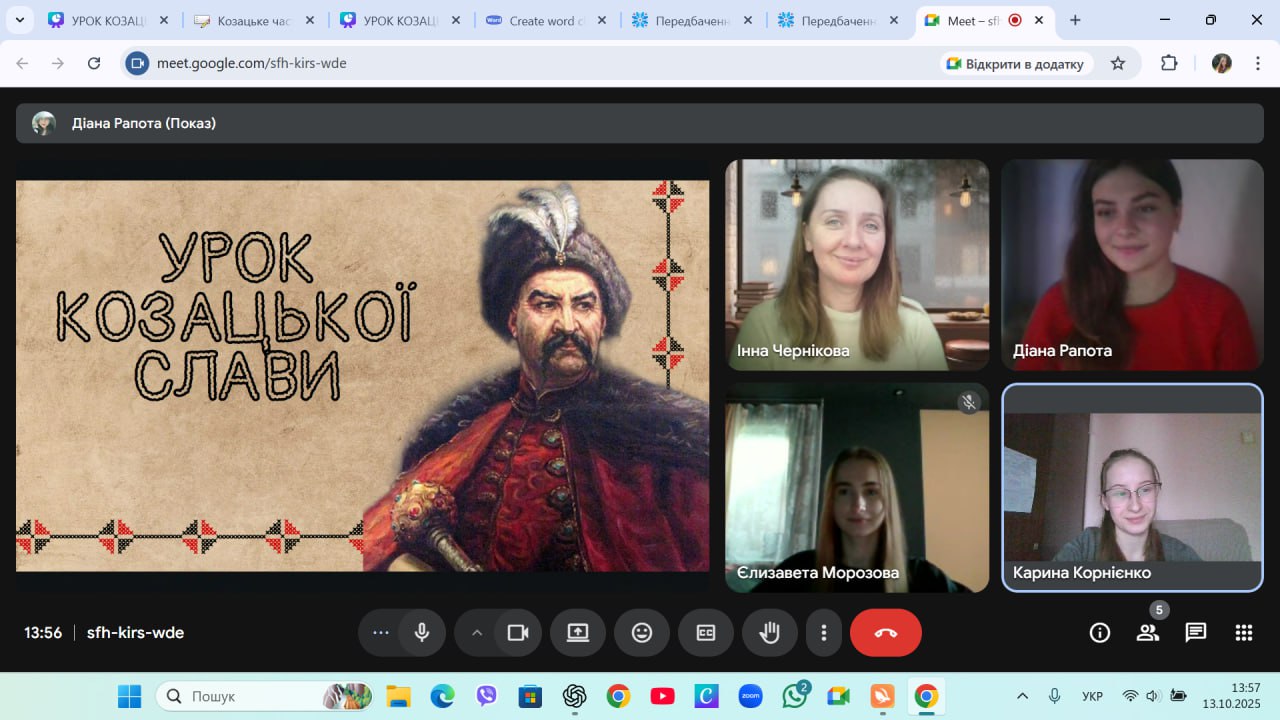
Task: Toggle the camera on or off
Action: coord(518,632)
